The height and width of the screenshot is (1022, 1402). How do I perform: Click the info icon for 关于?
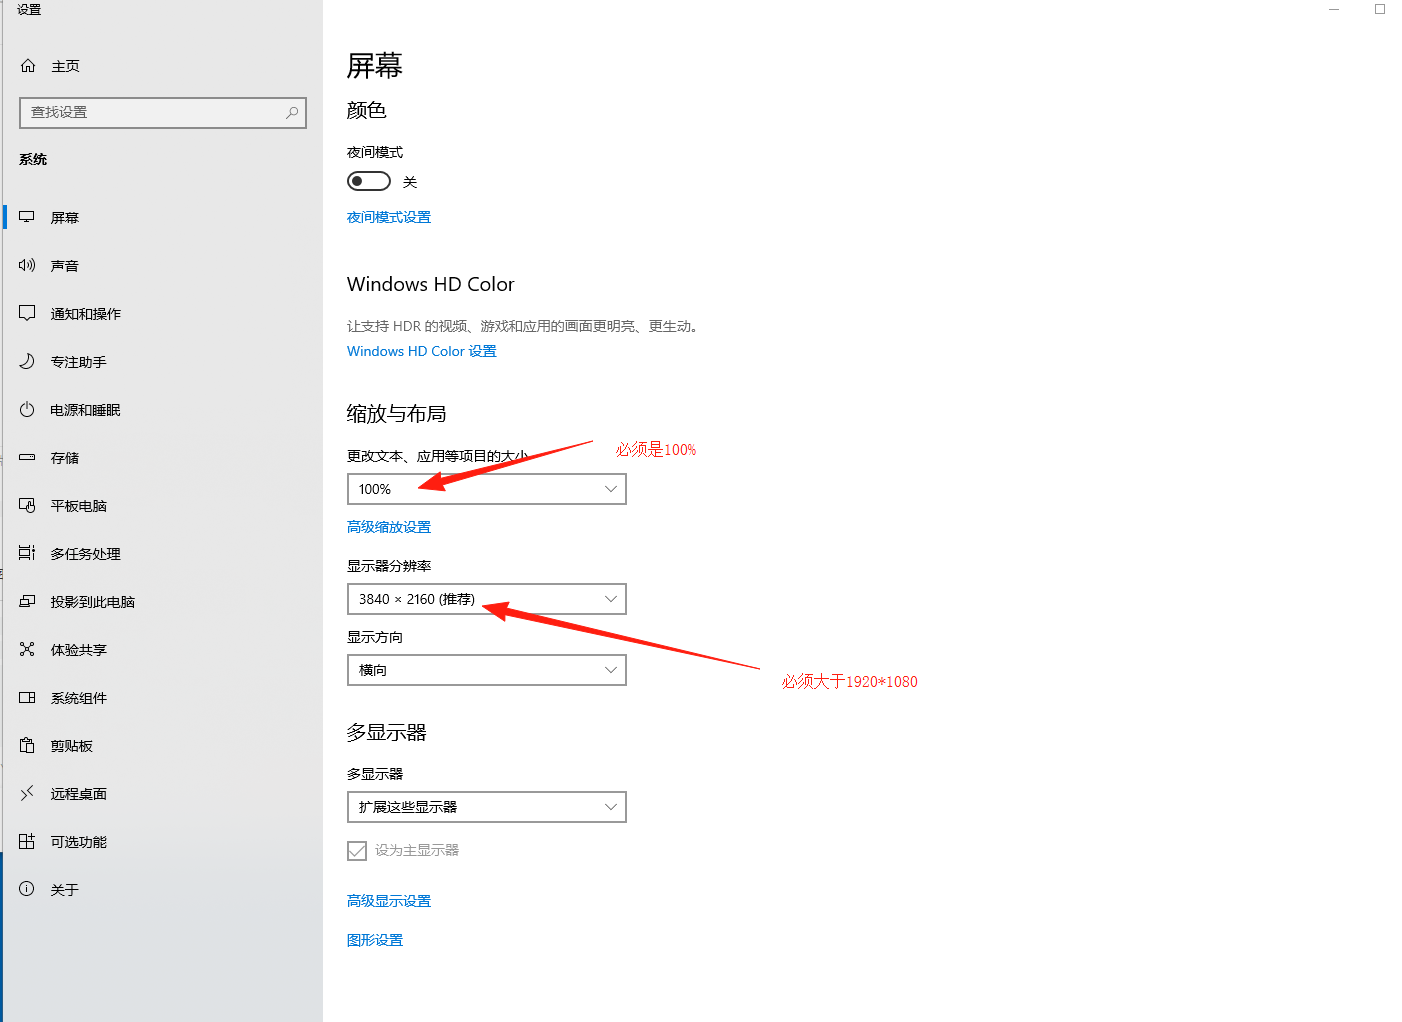coord(27,890)
